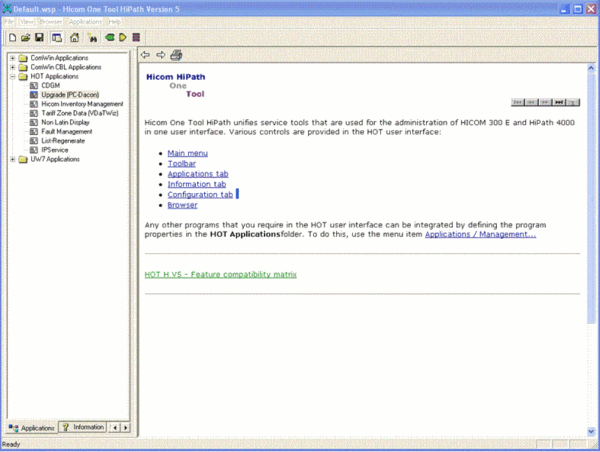The width and height of the screenshot is (600, 452).
Task: Click the yellow forward arrow toolbar icon
Action: point(123,38)
